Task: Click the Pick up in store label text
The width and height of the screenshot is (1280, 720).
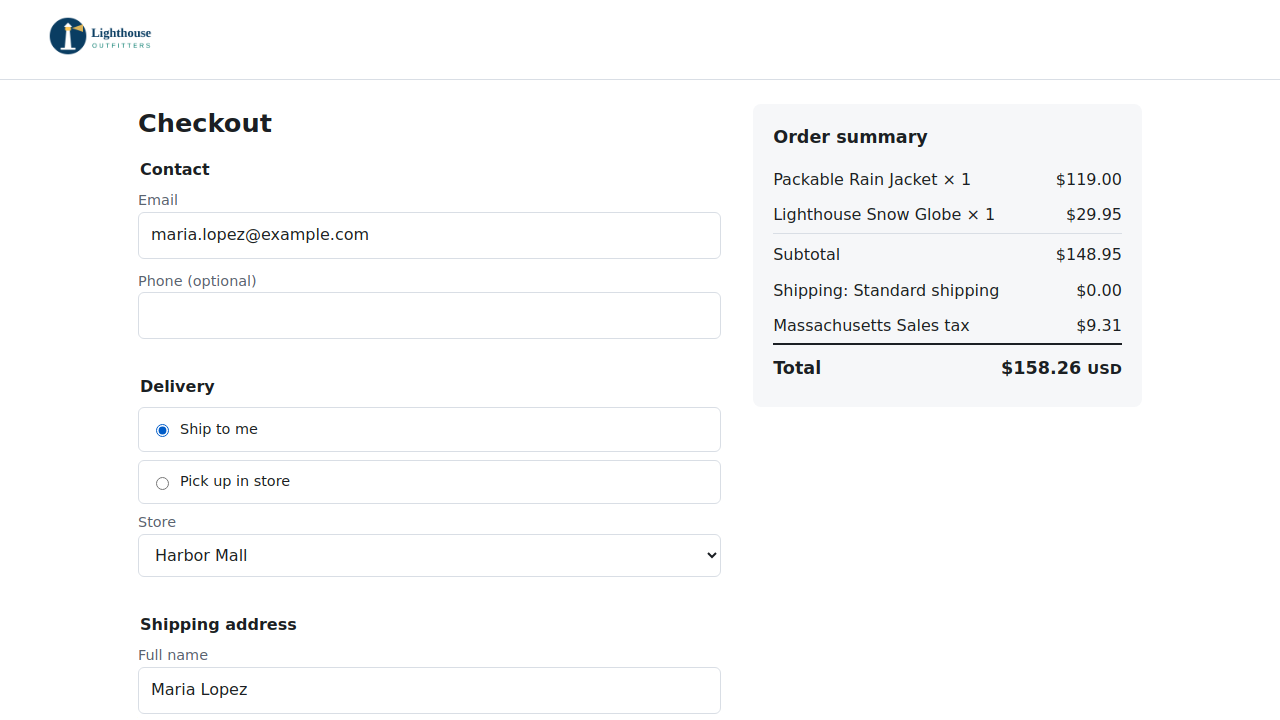Action: (235, 481)
